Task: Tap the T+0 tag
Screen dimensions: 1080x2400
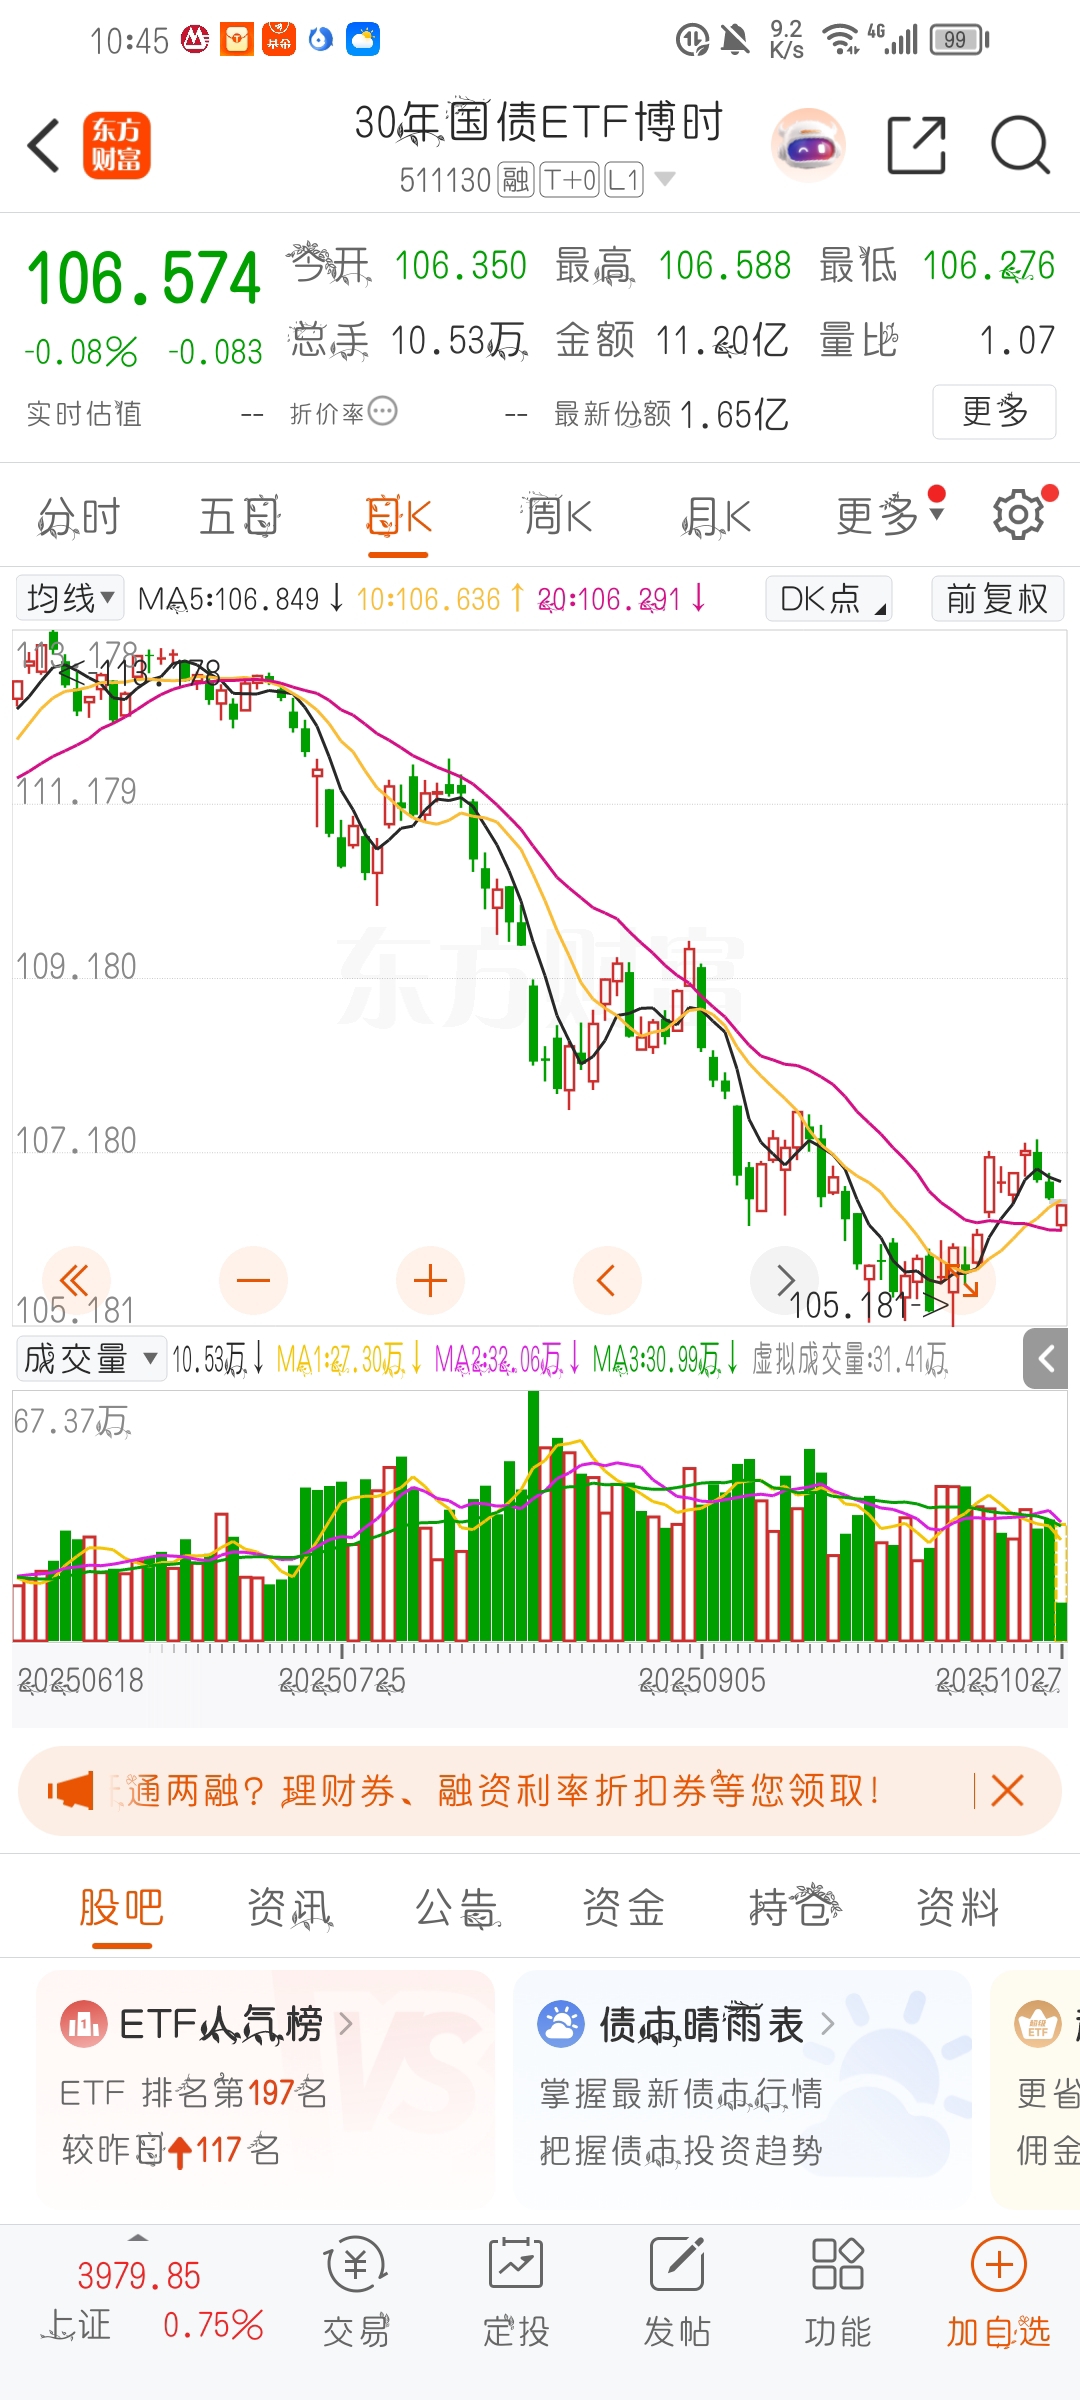Action: pos(570,180)
